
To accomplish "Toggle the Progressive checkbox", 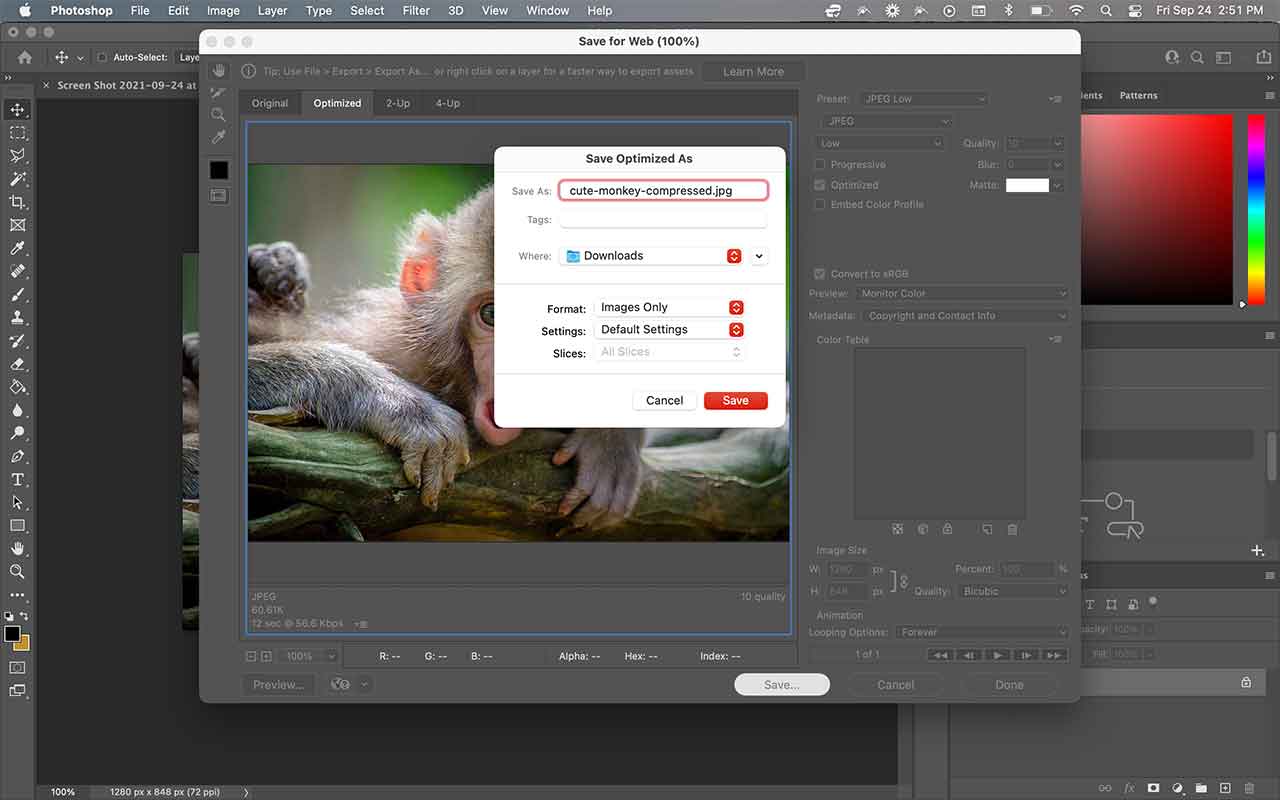I will tap(820, 164).
